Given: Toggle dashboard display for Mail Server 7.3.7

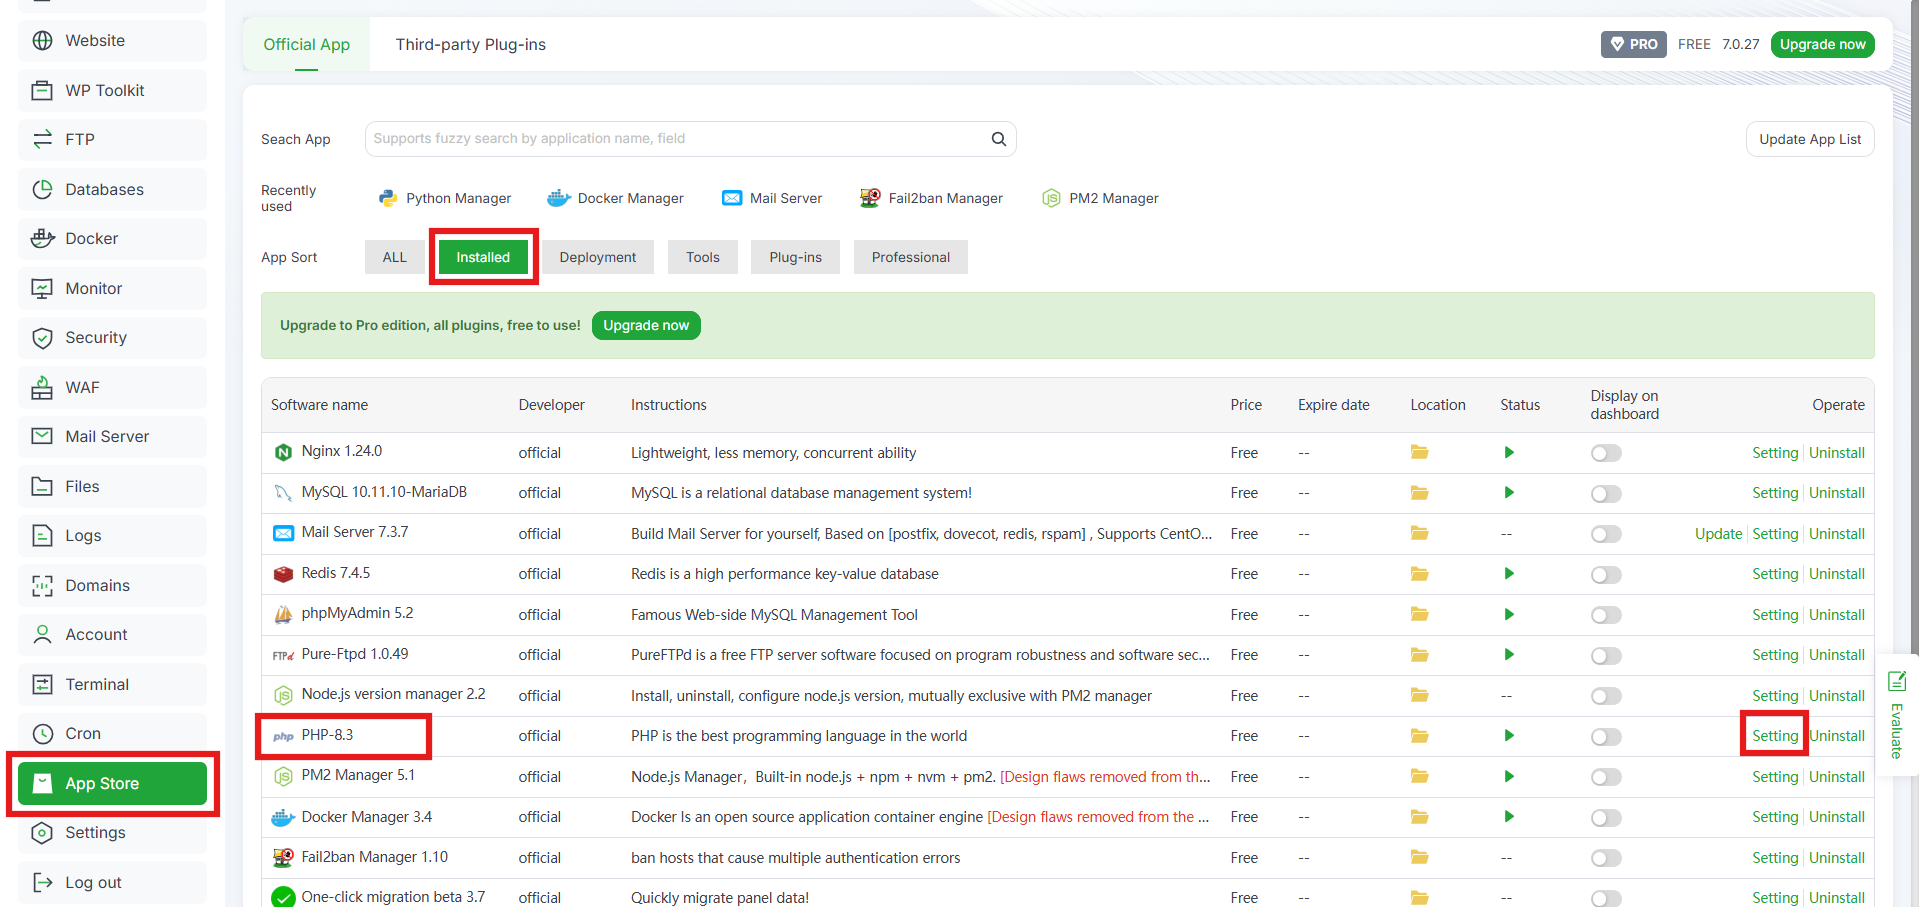Looking at the screenshot, I should coord(1606,534).
